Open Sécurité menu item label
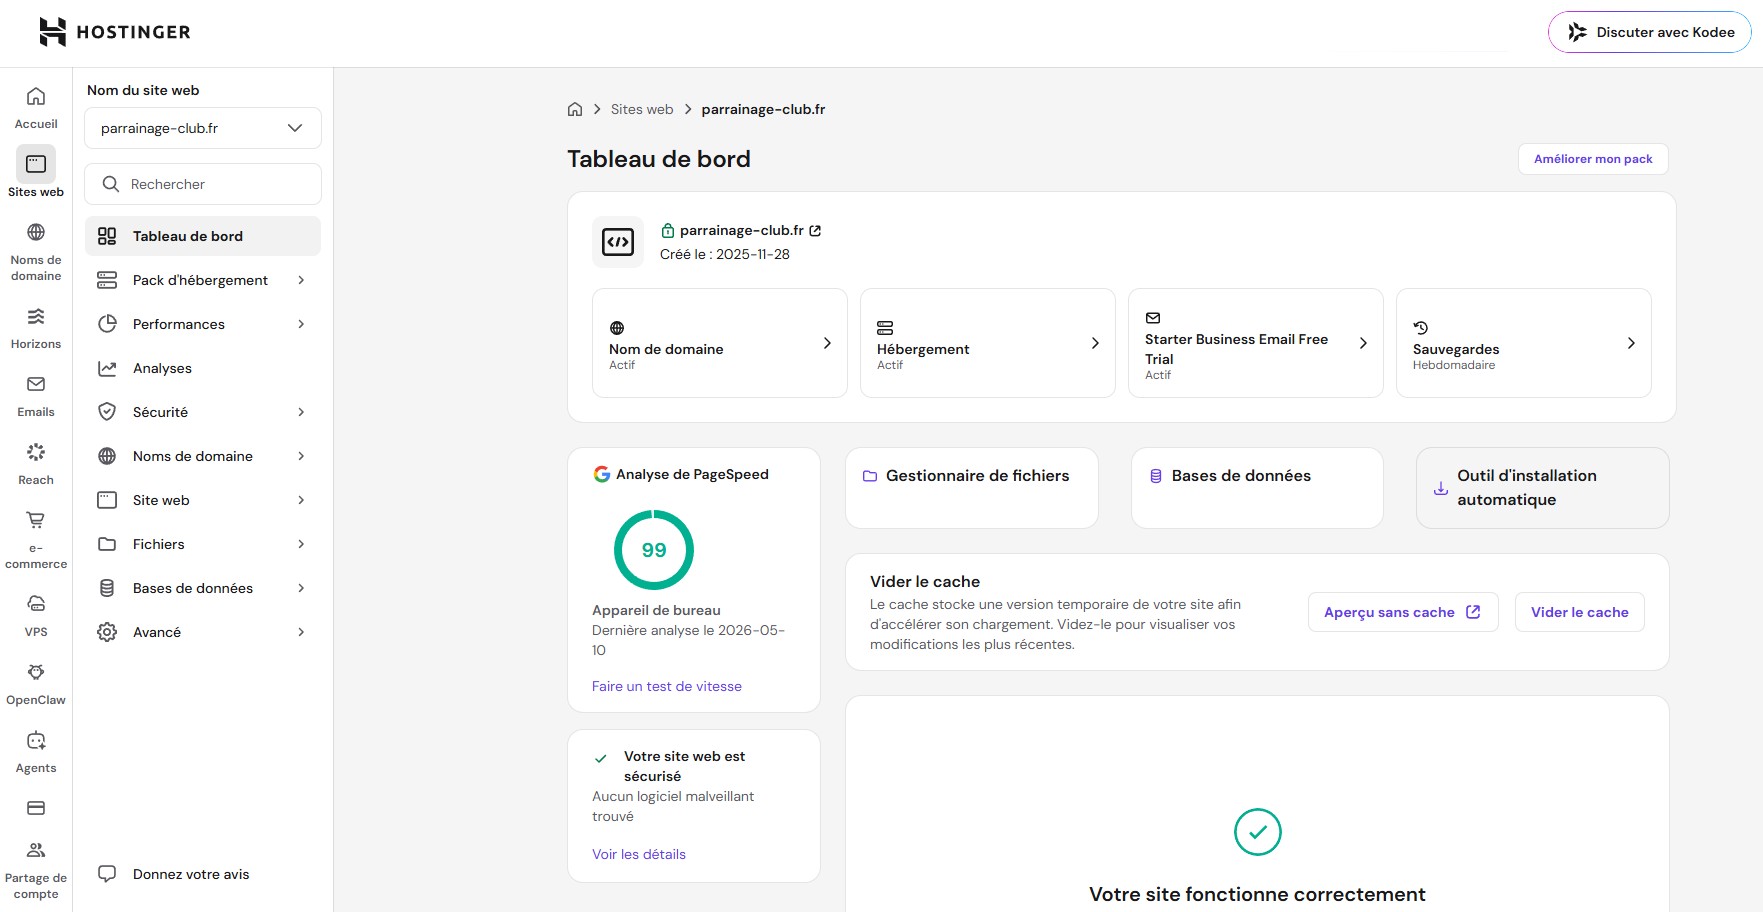1763x912 pixels. pos(160,412)
